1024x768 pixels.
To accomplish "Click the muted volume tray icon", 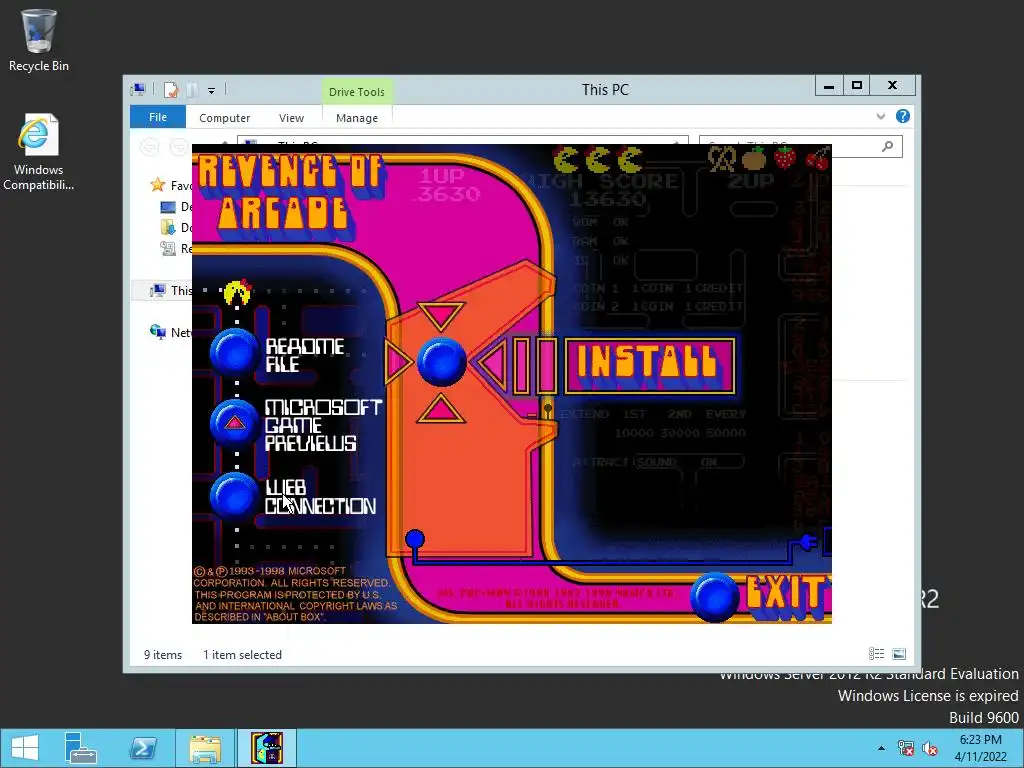I will coord(929,748).
